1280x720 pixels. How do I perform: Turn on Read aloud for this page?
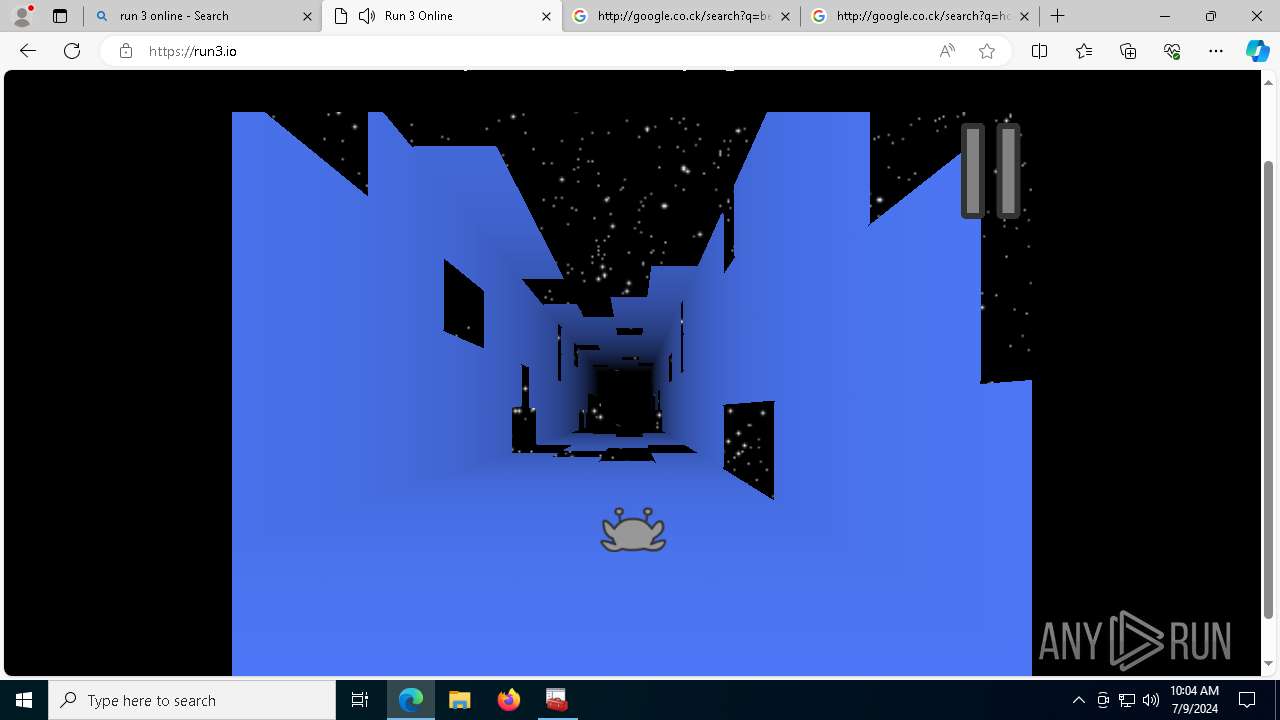pyautogui.click(x=947, y=51)
